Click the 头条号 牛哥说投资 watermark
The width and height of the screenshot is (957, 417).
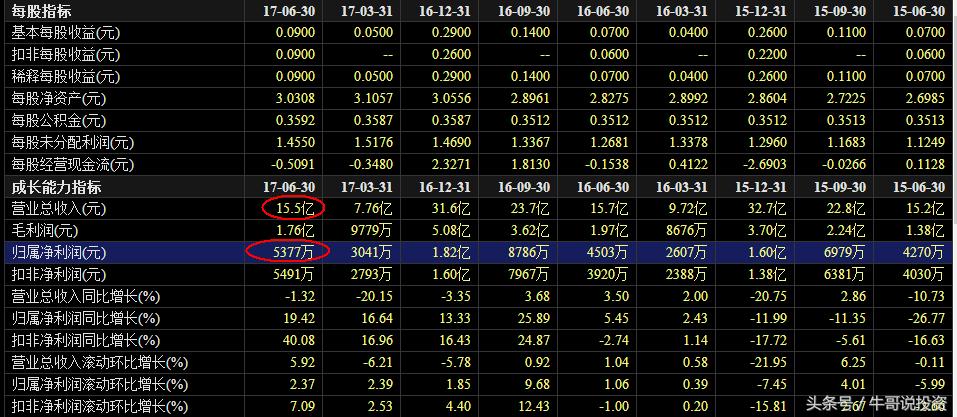(x=876, y=404)
